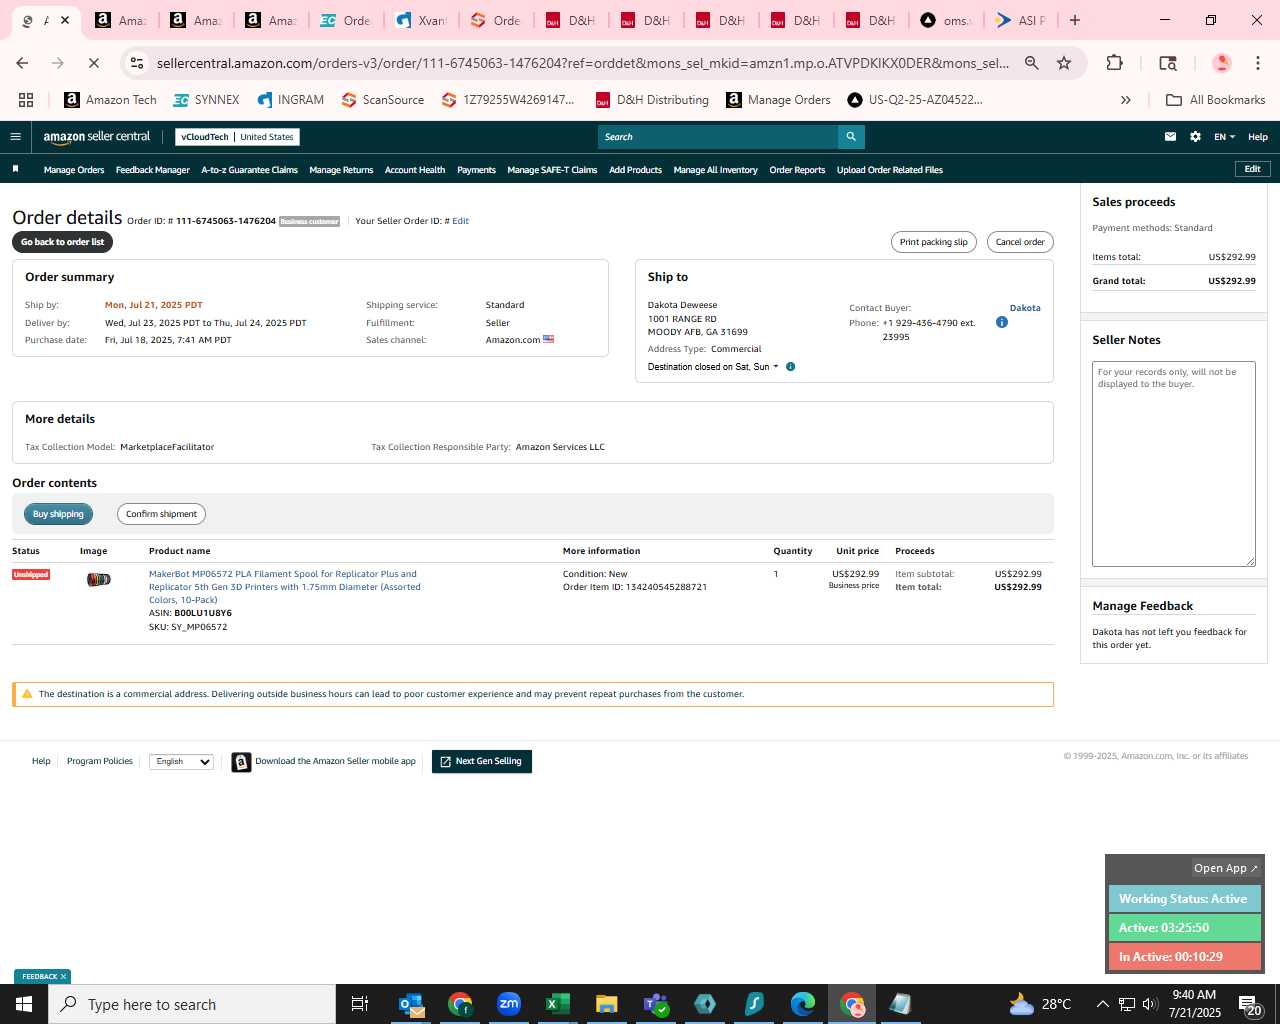
Task: Click the bookmark flag icon beside Manage Orders
Action: [15, 169]
